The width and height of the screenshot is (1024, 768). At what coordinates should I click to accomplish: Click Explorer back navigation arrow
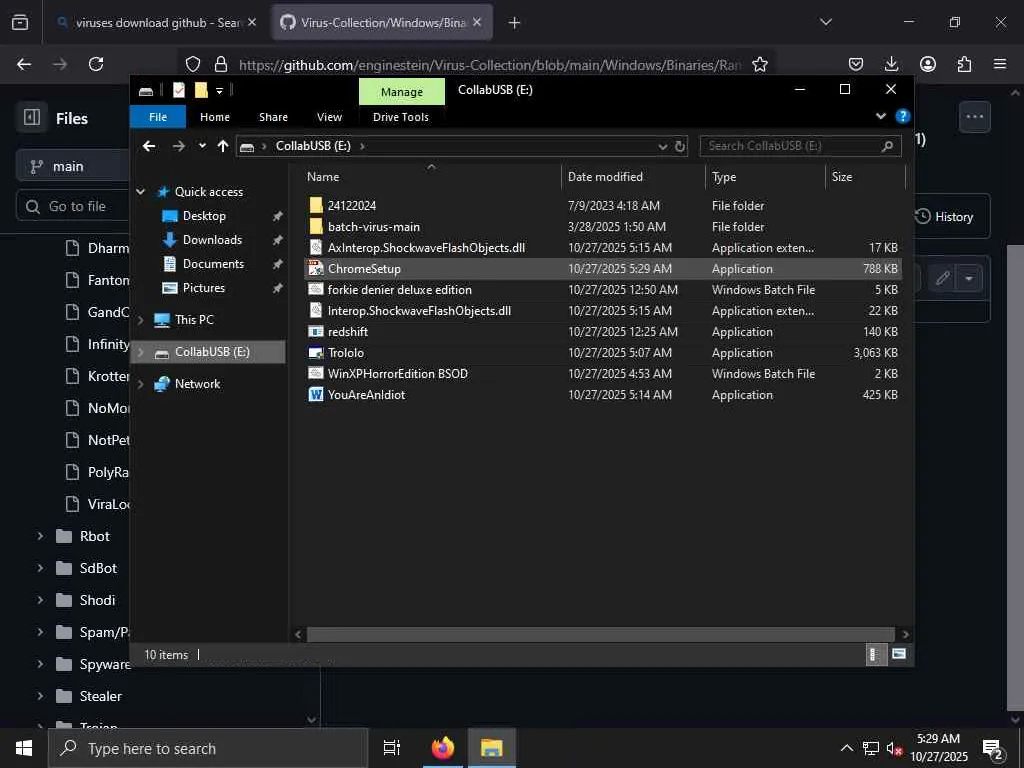[150, 146]
